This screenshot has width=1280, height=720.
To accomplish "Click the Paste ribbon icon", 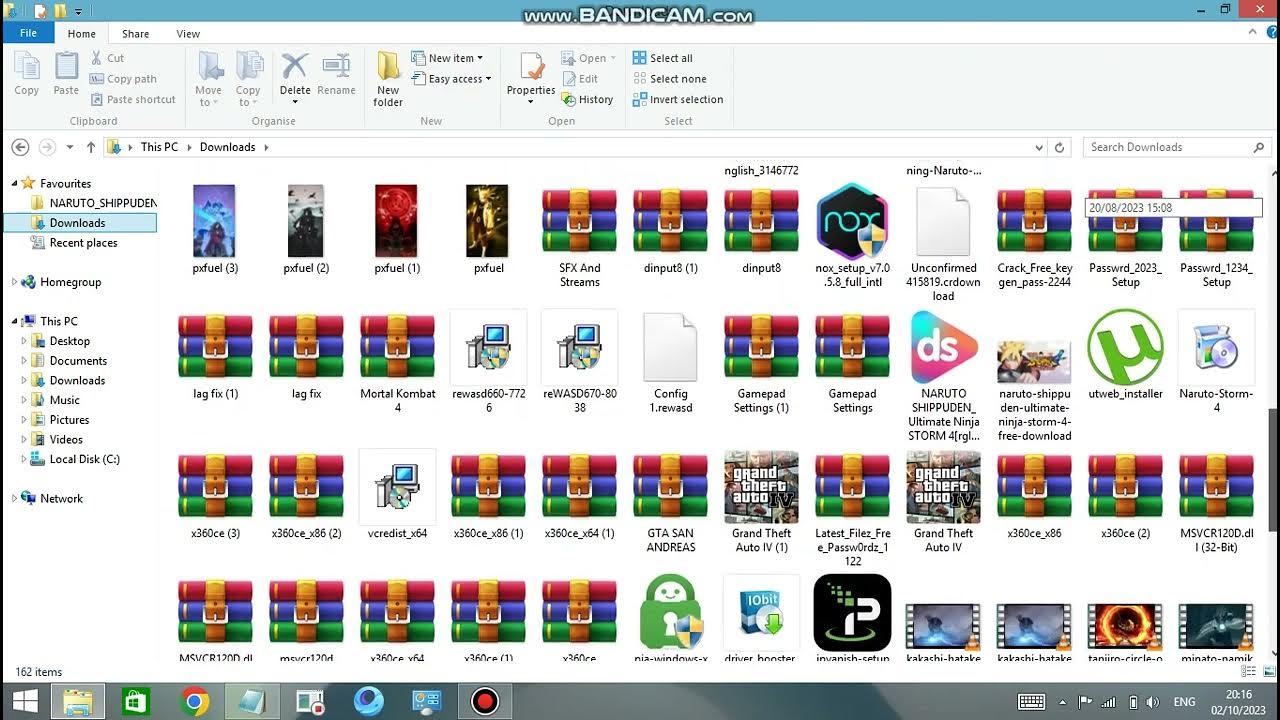I will pos(66,75).
